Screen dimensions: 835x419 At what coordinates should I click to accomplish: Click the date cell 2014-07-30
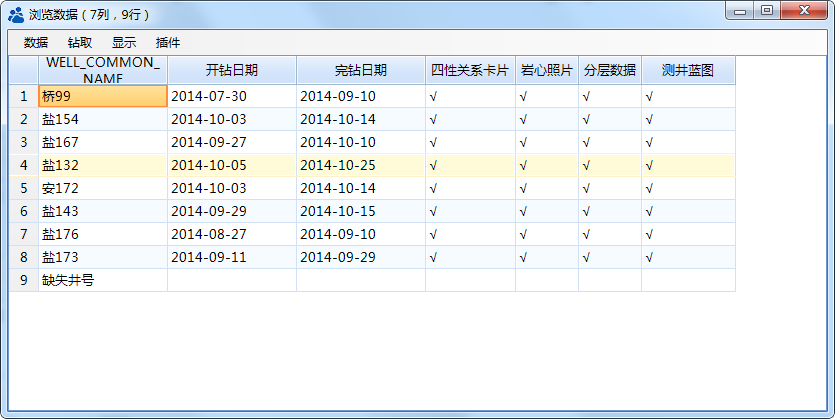pyautogui.click(x=232, y=96)
